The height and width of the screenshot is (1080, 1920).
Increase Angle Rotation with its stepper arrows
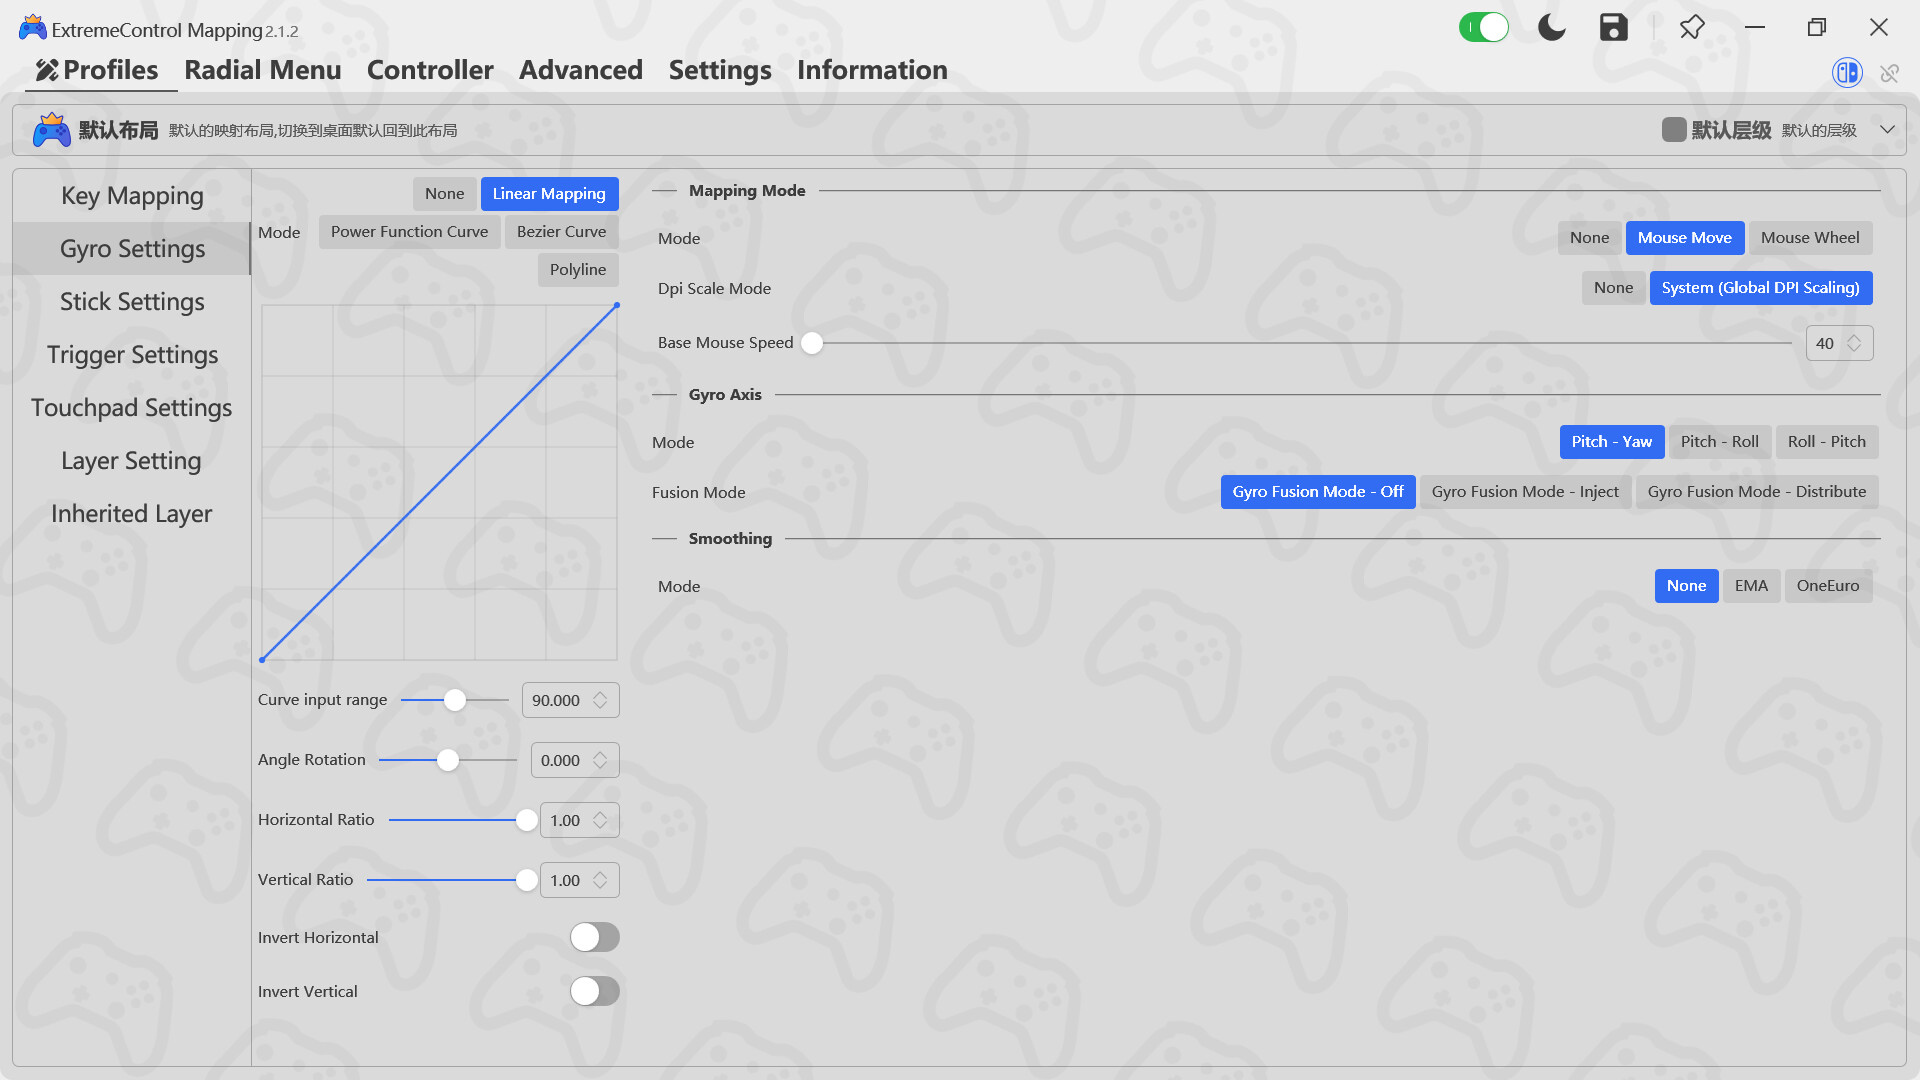[599, 754]
